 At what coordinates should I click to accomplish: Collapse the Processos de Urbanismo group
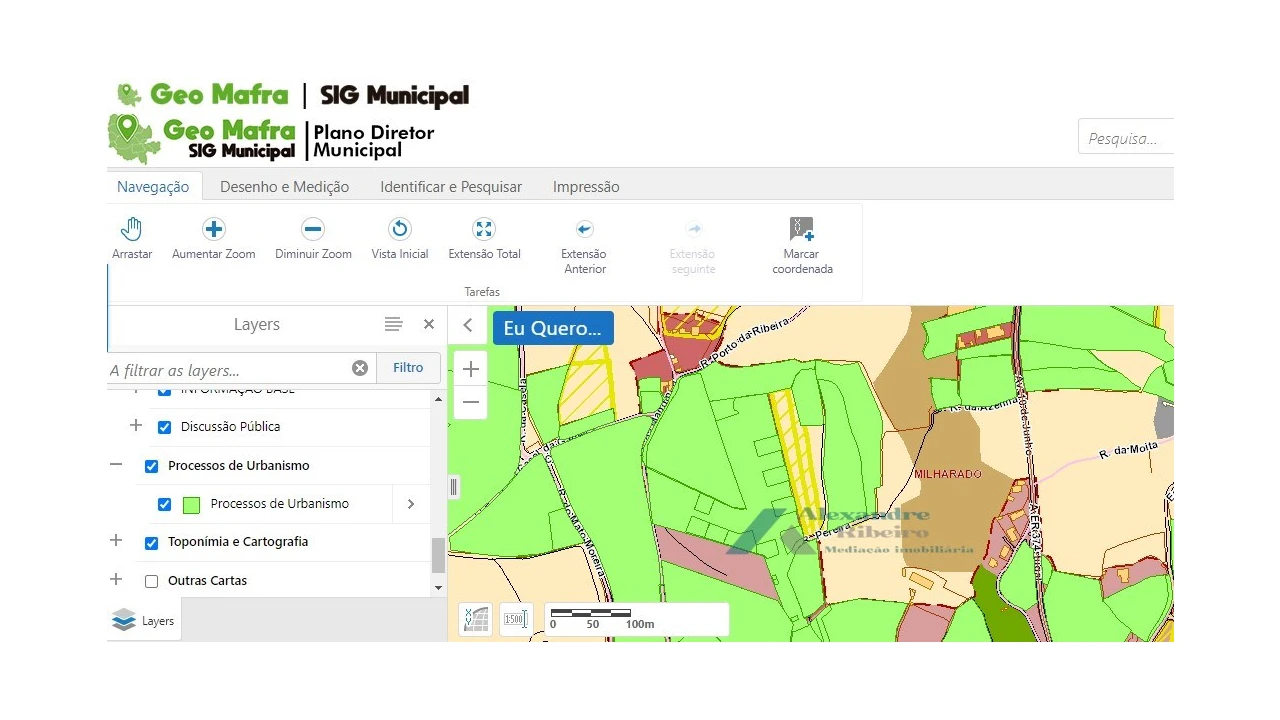pos(116,465)
